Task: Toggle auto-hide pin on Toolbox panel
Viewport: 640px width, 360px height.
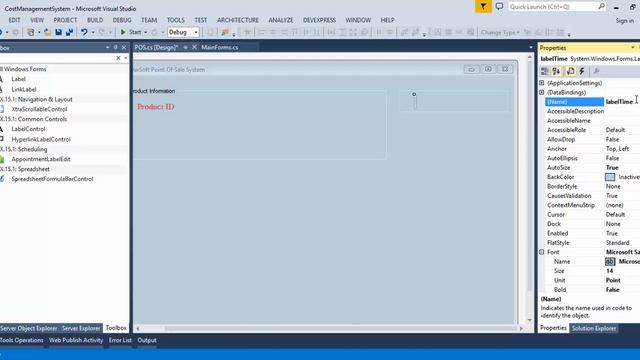Action: (x=116, y=47)
